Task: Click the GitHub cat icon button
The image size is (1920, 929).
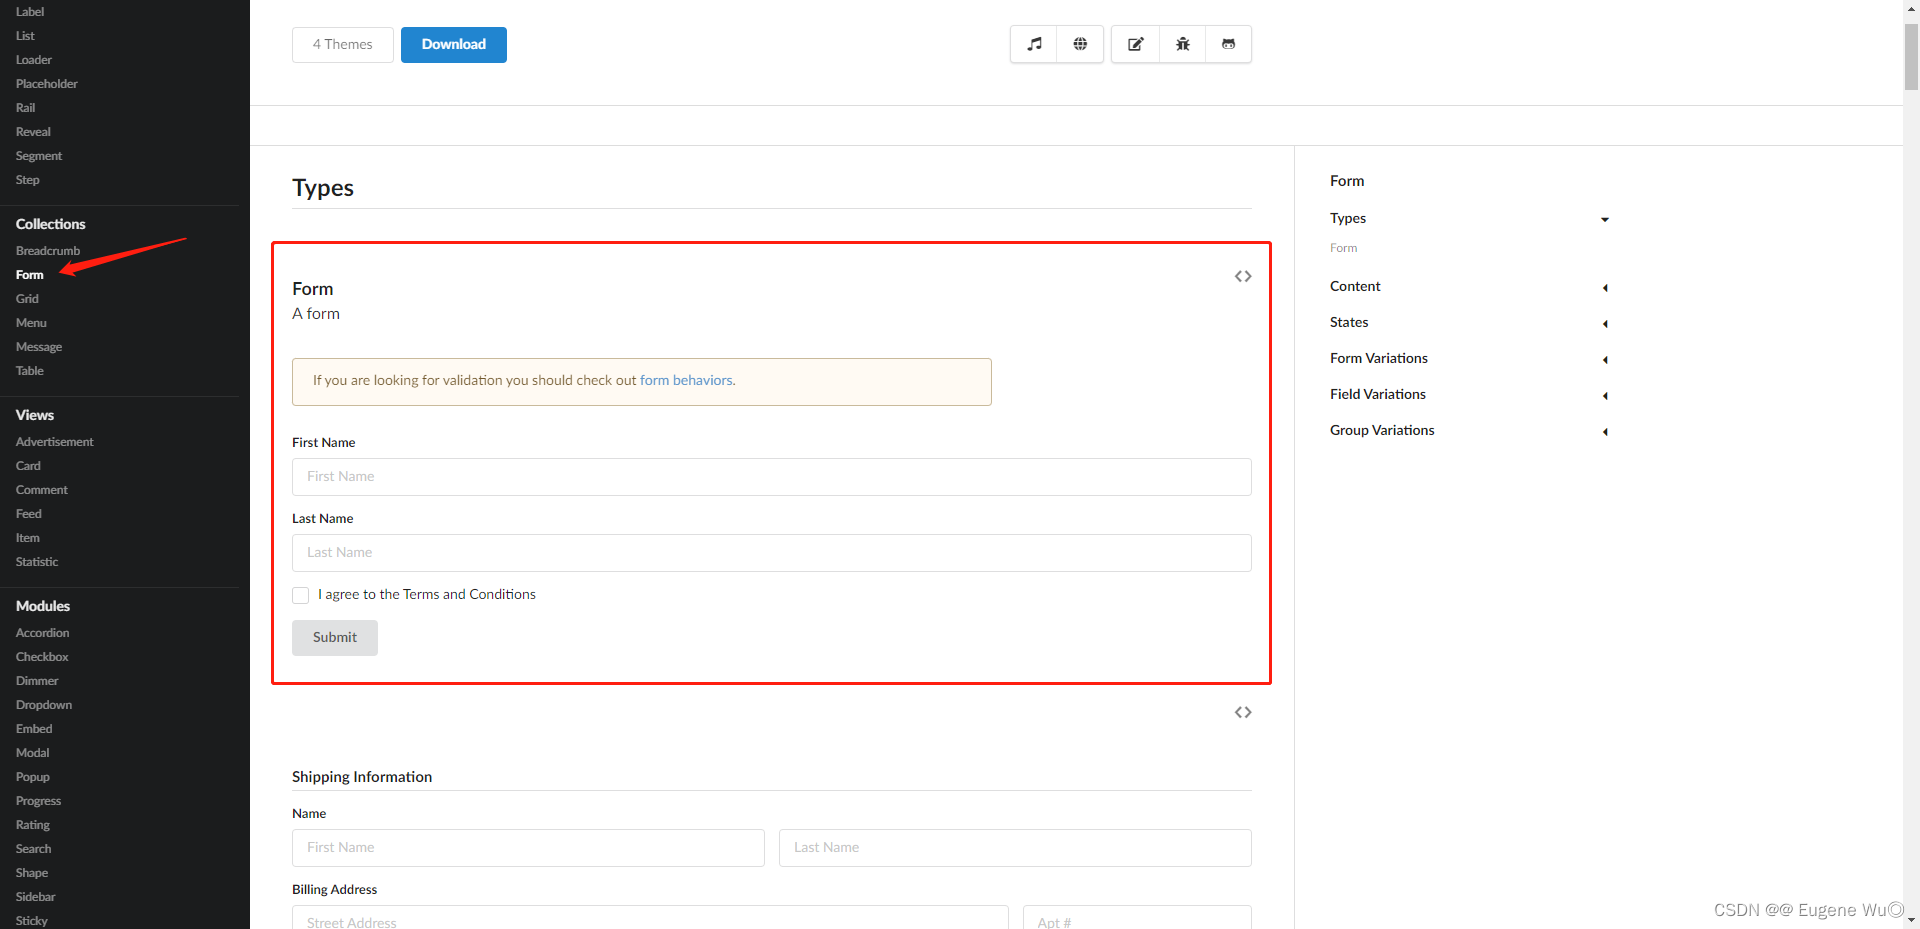Action: pos(1229,44)
